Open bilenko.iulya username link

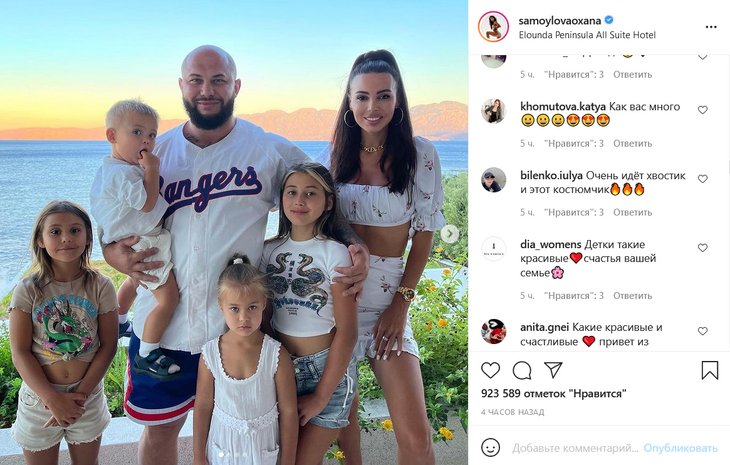click(x=551, y=175)
